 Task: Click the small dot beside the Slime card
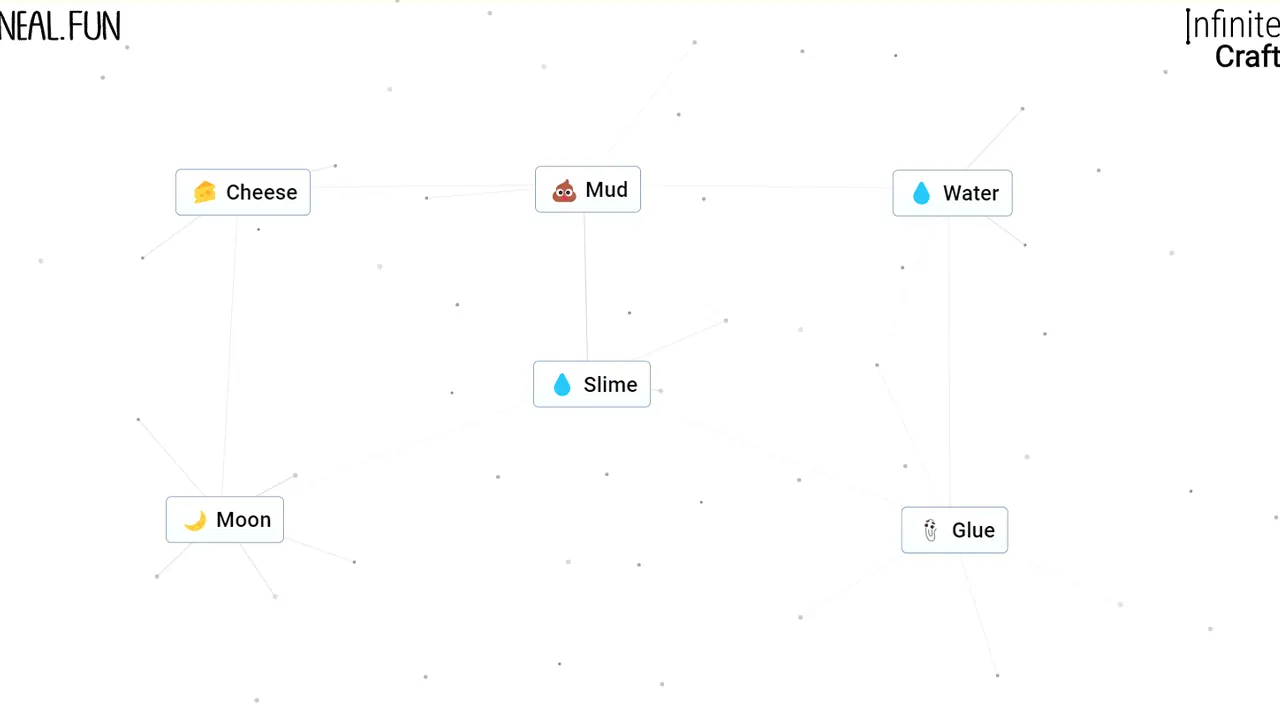[660, 390]
